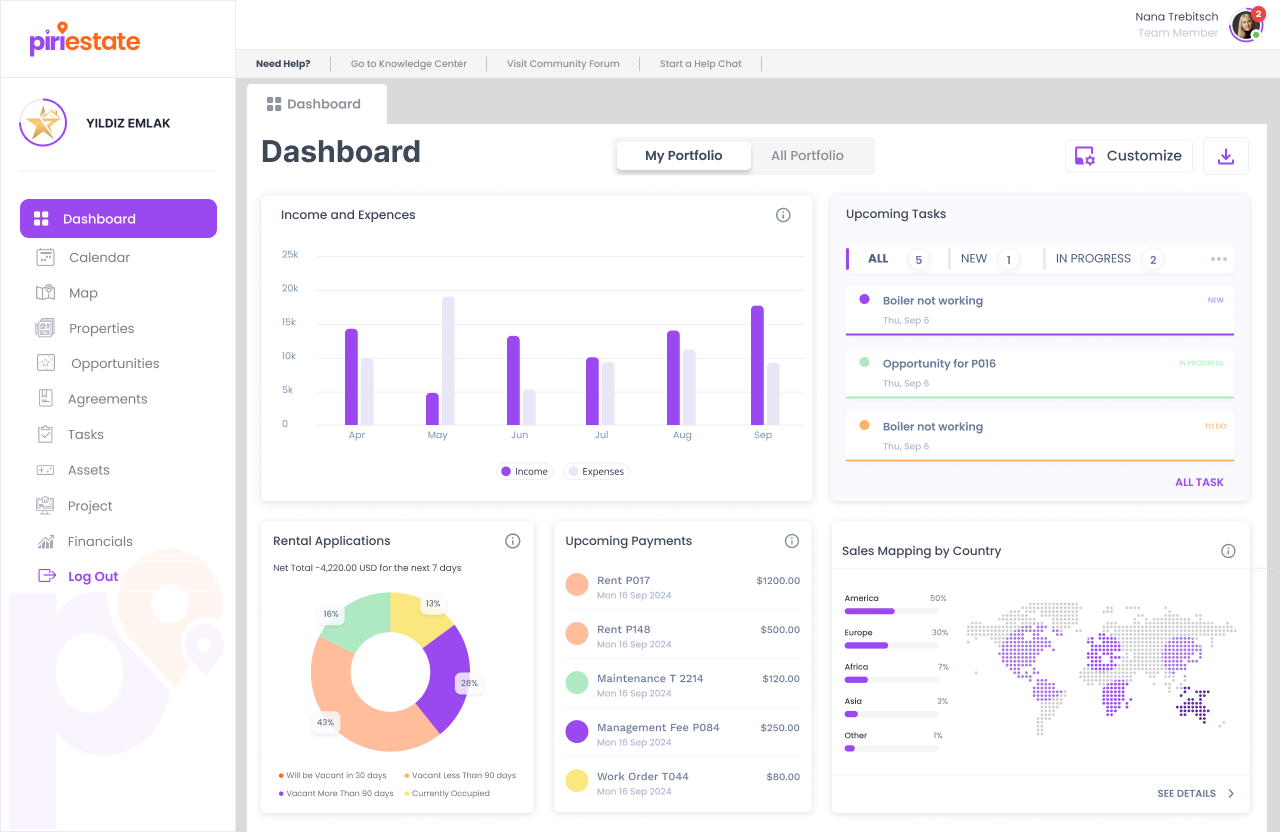Open See Details for Sales Mapping
The image size is (1280, 832).
[1188, 793]
